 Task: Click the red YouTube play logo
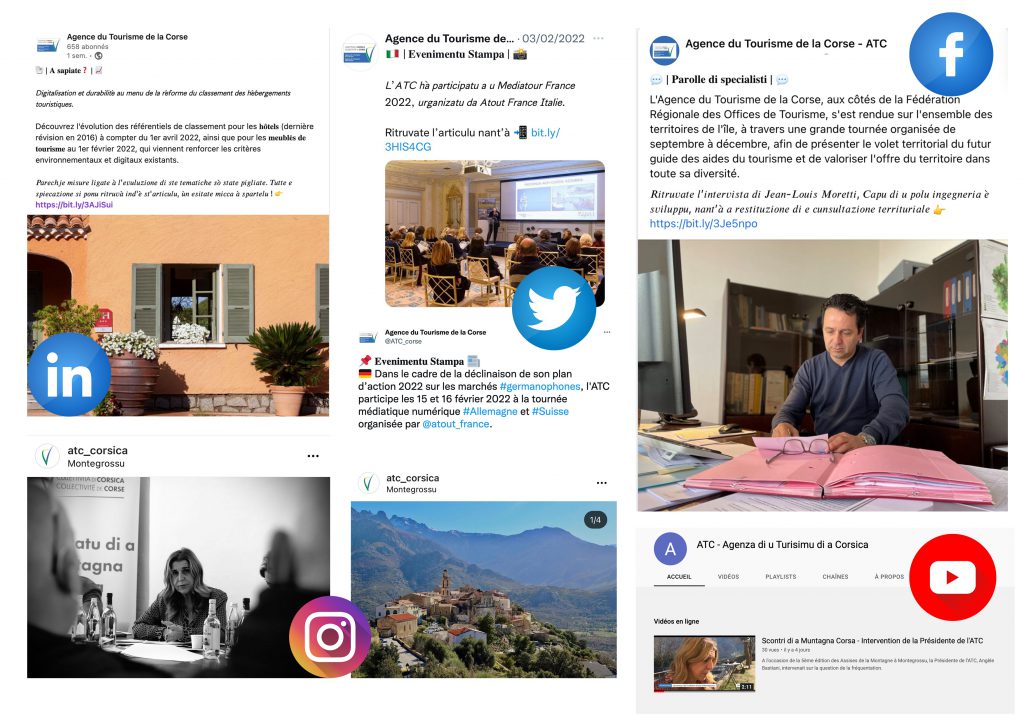pyautogui.click(x=952, y=577)
